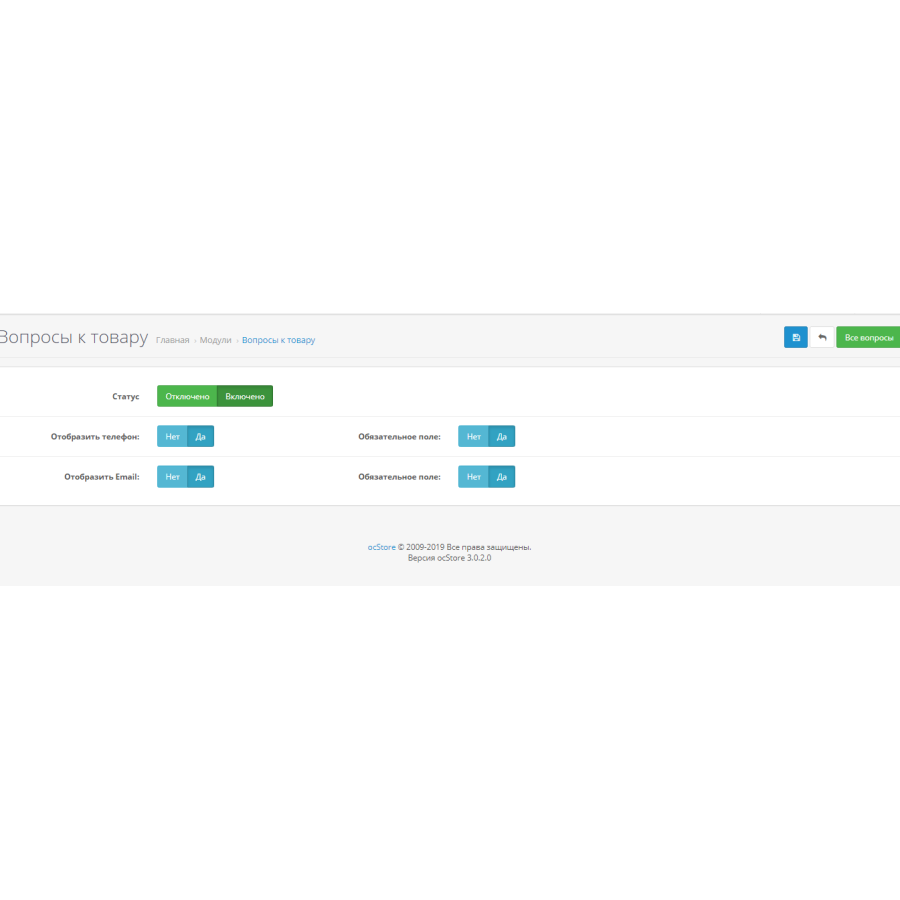Set status to Включено
Image resolution: width=900 pixels, height=900 pixels.
pyautogui.click(x=245, y=396)
